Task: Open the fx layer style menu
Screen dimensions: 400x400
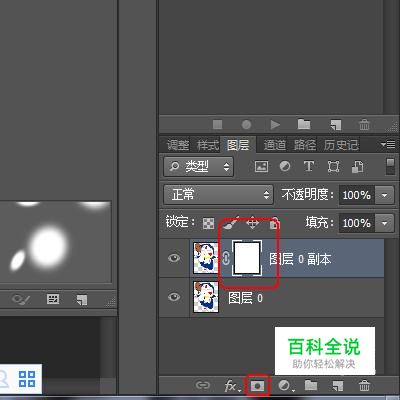Action: tap(232, 386)
